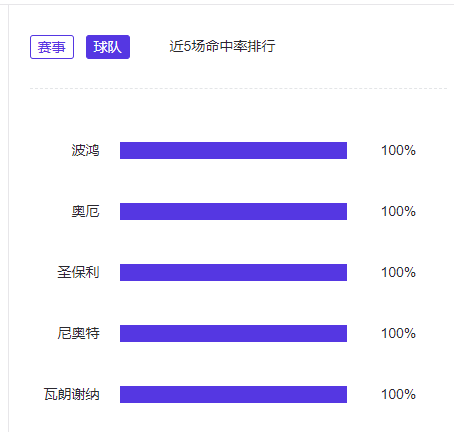Click the 圣保利 purple bar

pyautogui.click(x=233, y=272)
